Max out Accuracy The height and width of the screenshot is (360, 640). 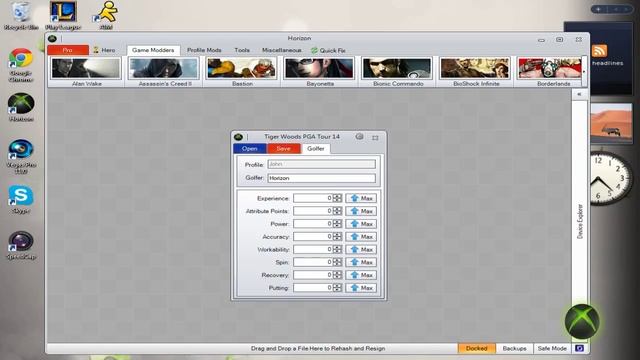pos(361,237)
